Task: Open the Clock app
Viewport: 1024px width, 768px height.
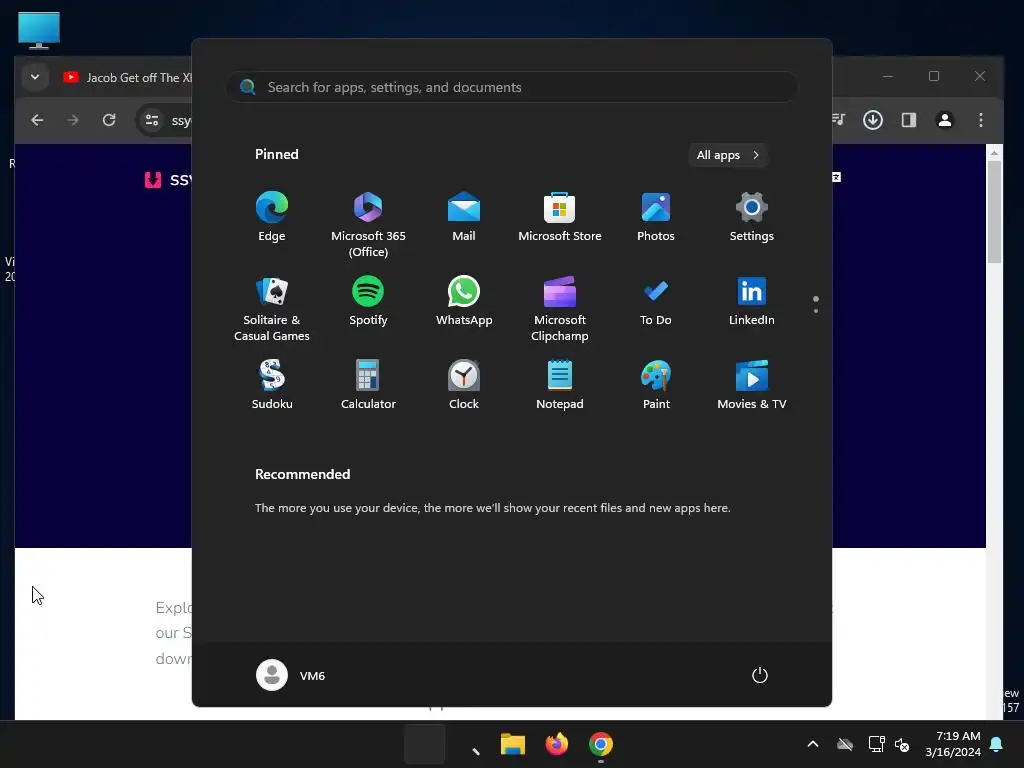Action: click(x=464, y=386)
